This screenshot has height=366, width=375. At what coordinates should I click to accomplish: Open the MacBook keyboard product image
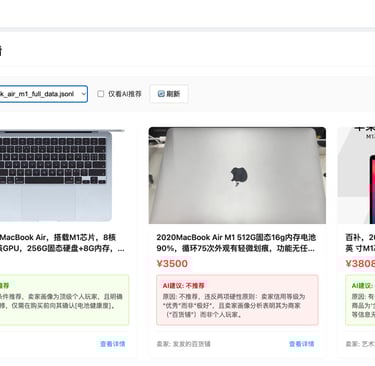pyautogui.click(x=62, y=175)
